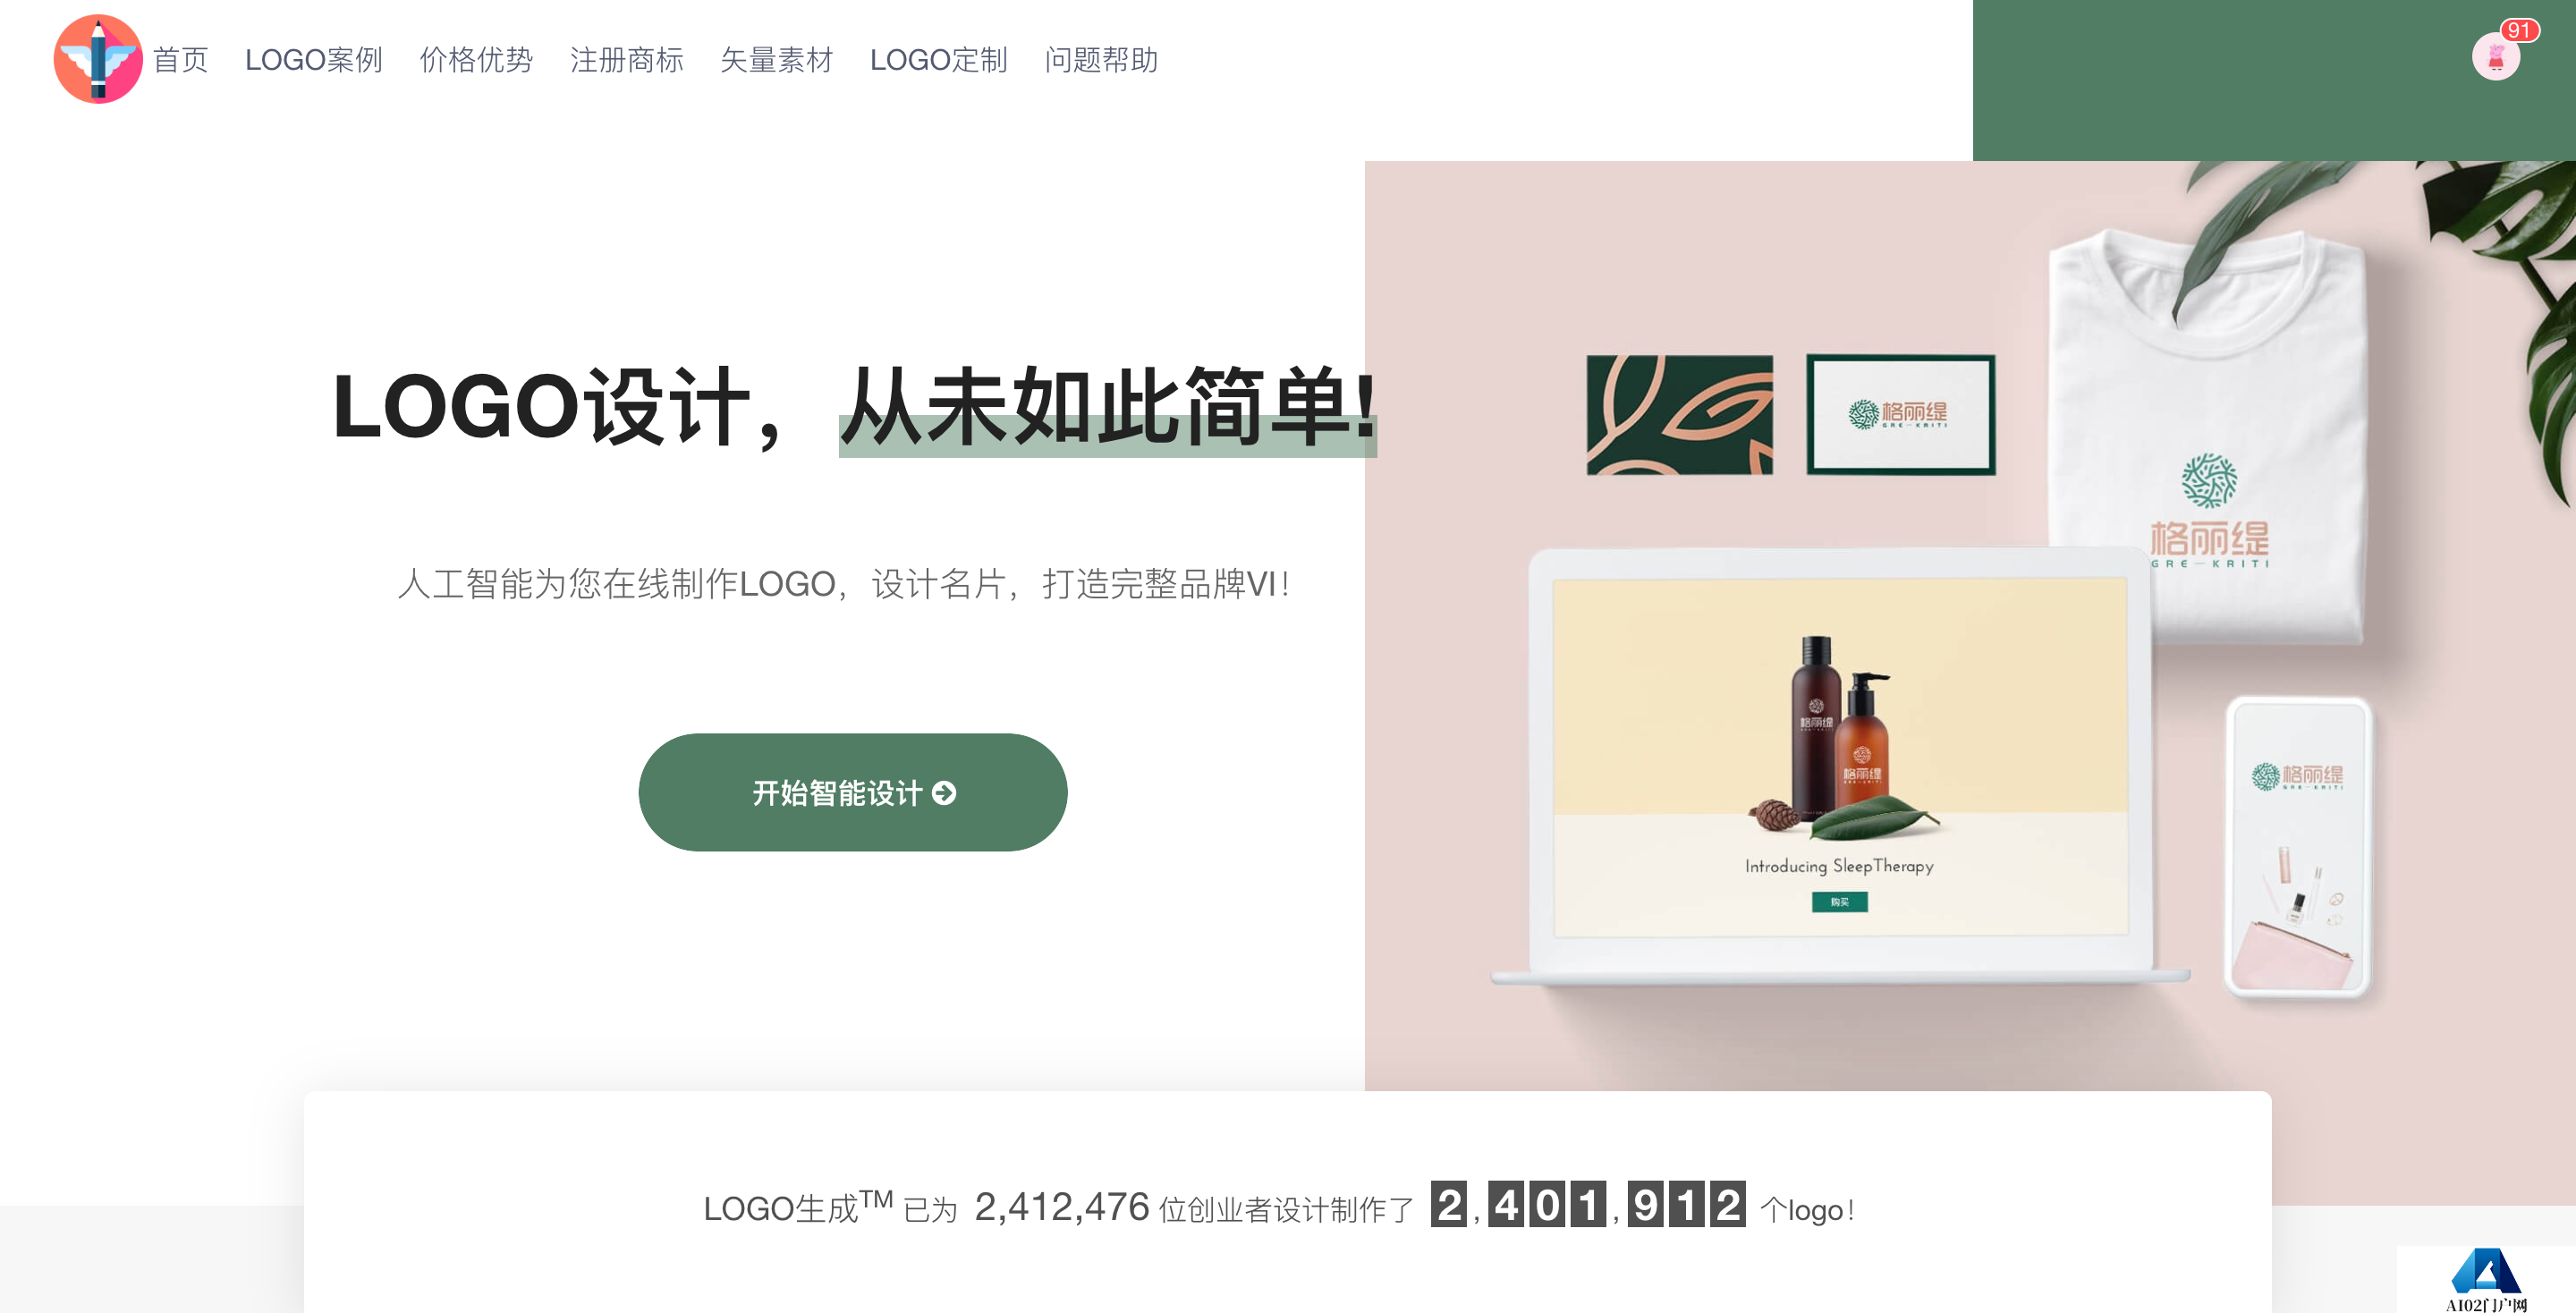This screenshot has width=2576, height=1313.
Task: Click the phone mockup brand logo
Action: coord(2297,776)
